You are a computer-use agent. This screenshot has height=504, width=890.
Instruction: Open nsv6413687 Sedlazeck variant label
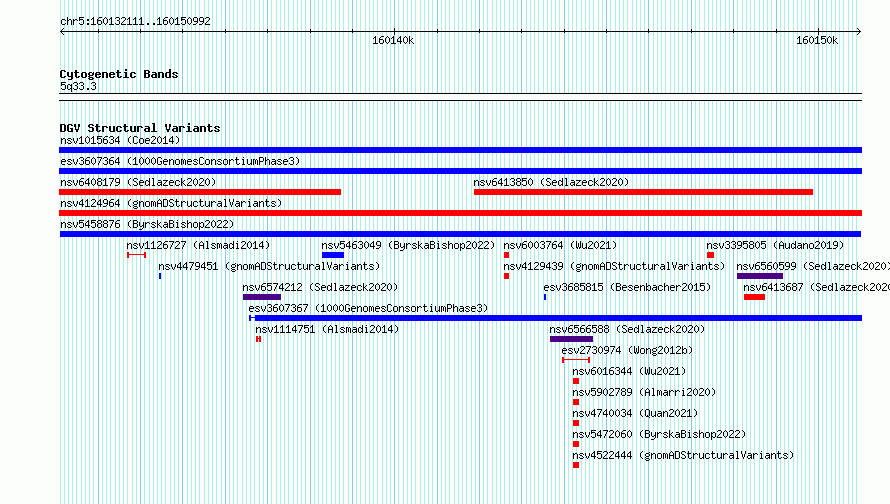pyautogui.click(x=817, y=287)
